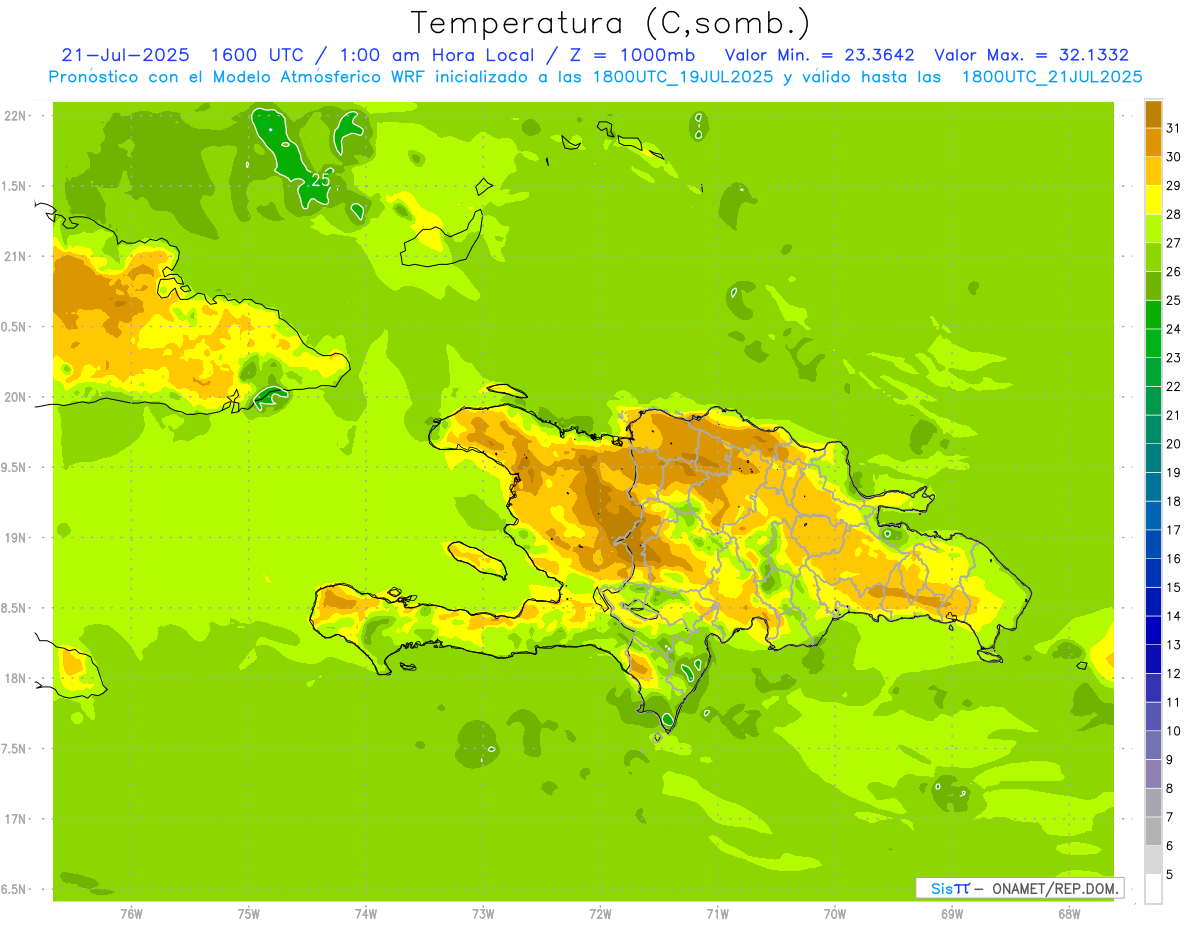Click the "20N" latitude axis label
This screenshot has width=1200, height=927.
(x=16, y=397)
